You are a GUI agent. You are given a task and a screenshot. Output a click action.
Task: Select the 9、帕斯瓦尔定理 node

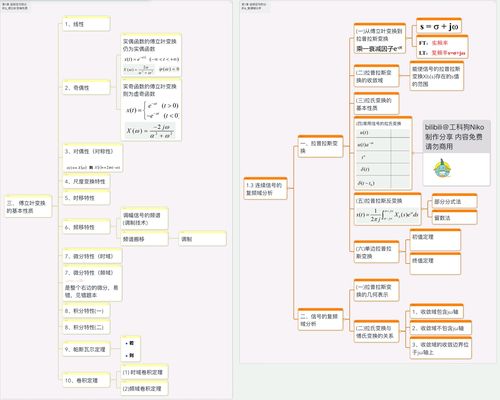tap(86, 349)
